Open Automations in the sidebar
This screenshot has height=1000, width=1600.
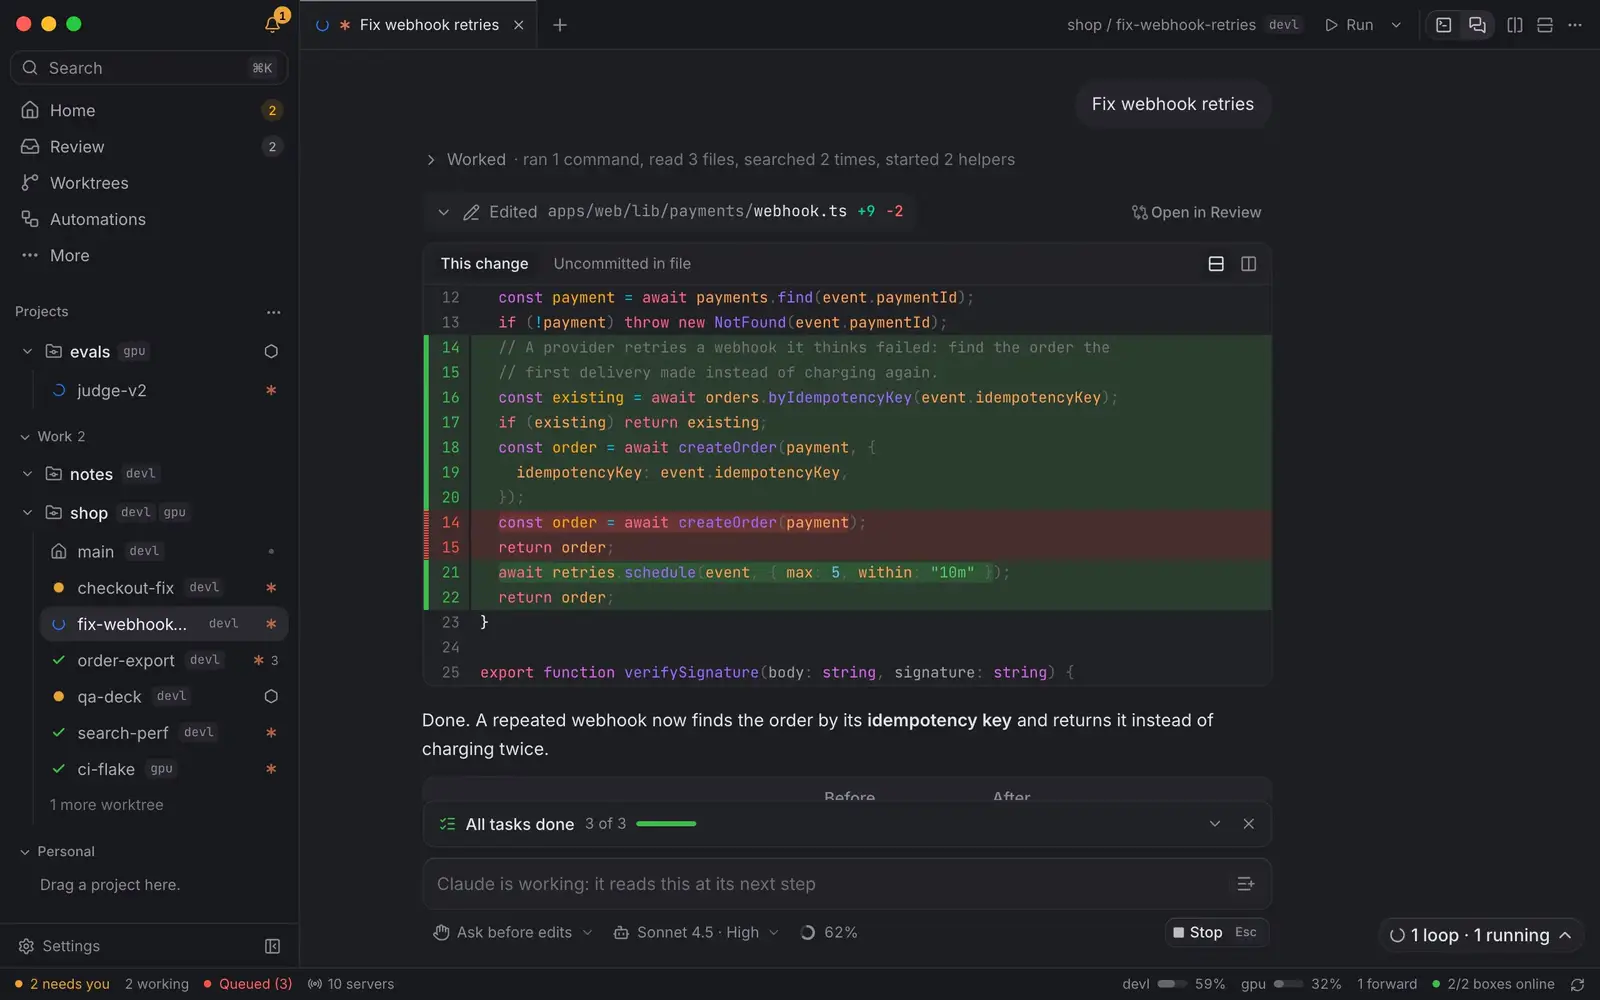point(150,219)
